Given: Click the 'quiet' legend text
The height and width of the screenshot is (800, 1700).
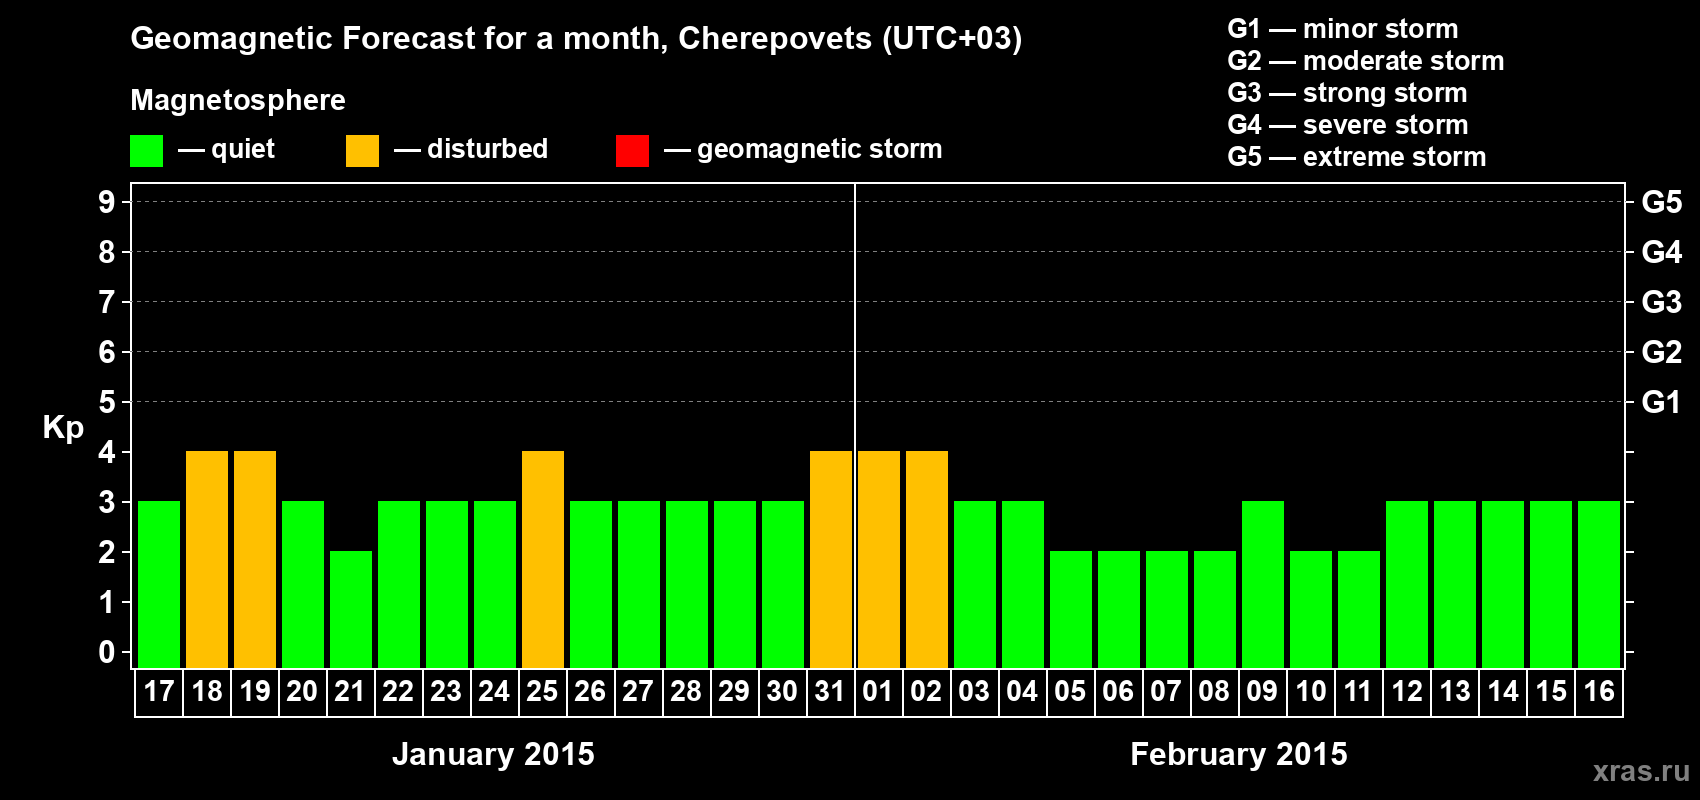Looking at the screenshot, I should [243, 150].
